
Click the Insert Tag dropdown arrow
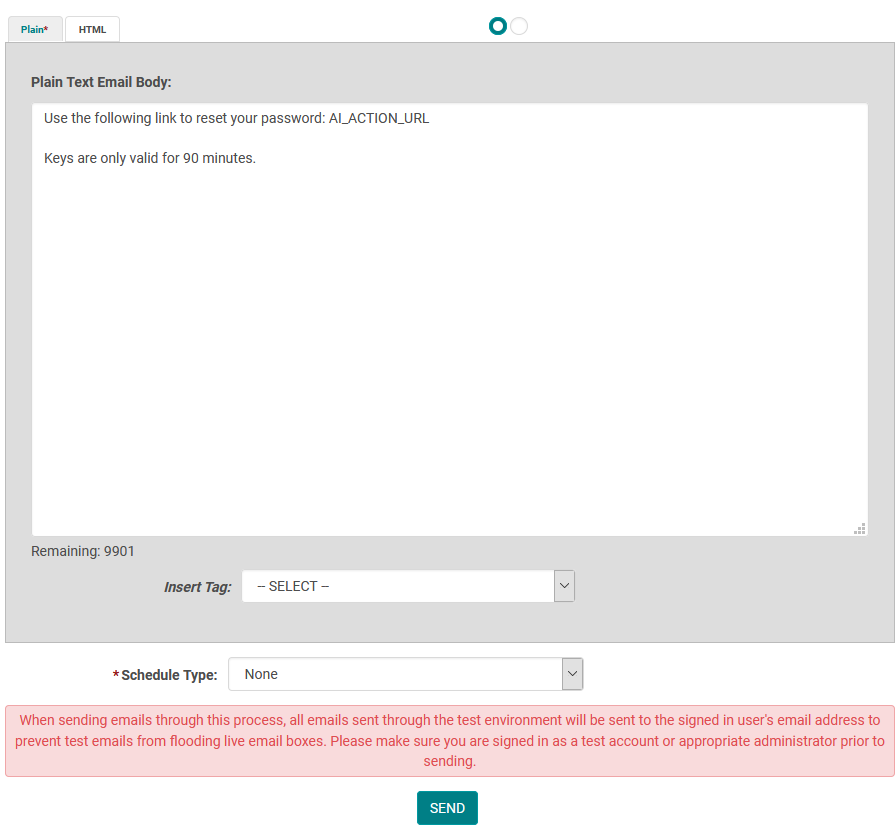[x=565, y=586]
